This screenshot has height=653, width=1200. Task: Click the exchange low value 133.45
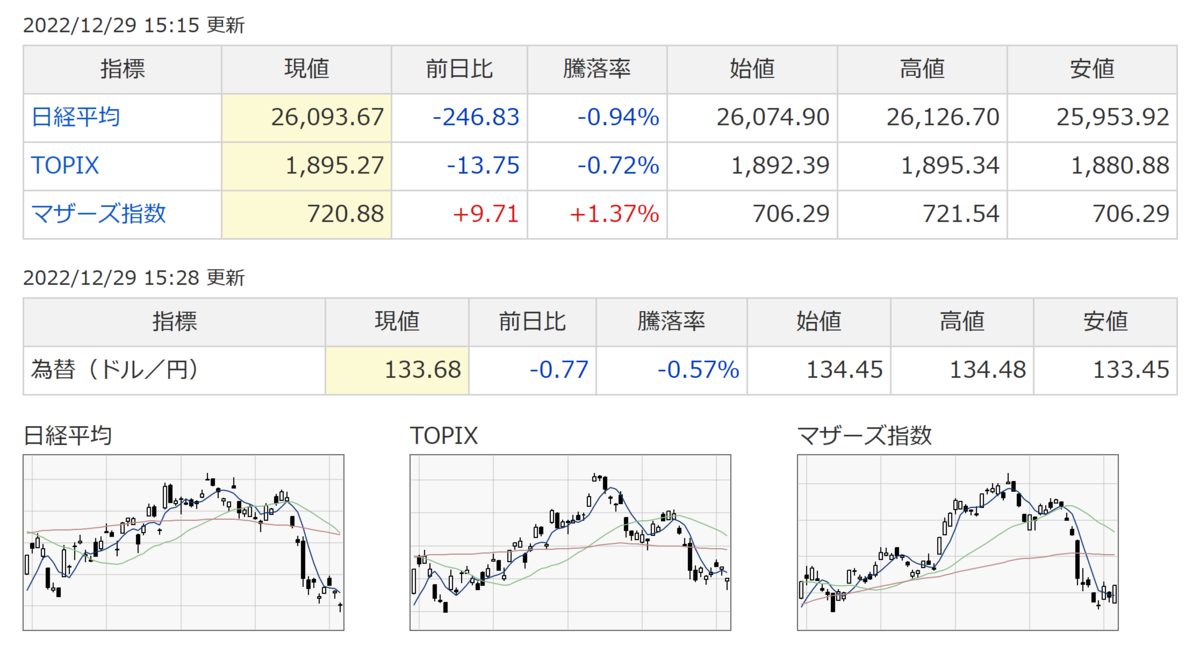[x=1131, y=370]
